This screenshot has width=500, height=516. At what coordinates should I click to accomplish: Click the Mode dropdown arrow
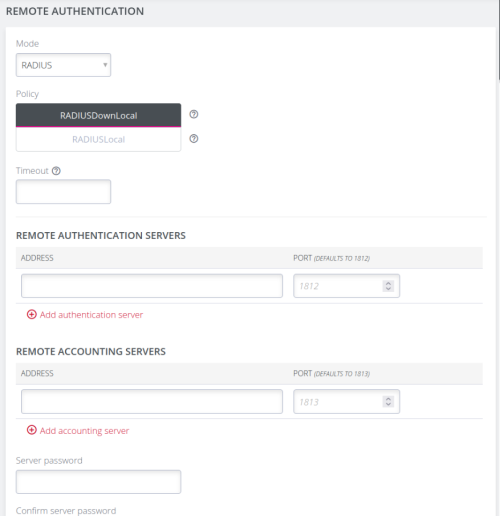coord(105,65)
